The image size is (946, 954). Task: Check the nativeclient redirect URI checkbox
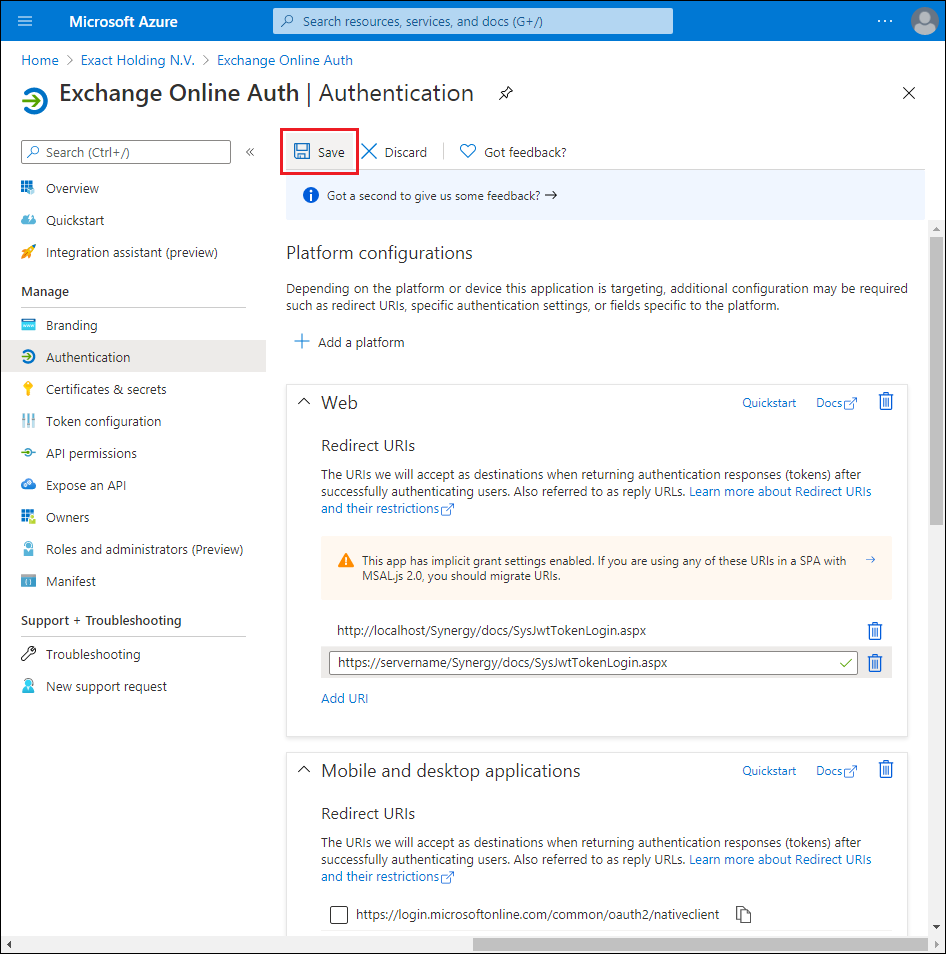339,914
